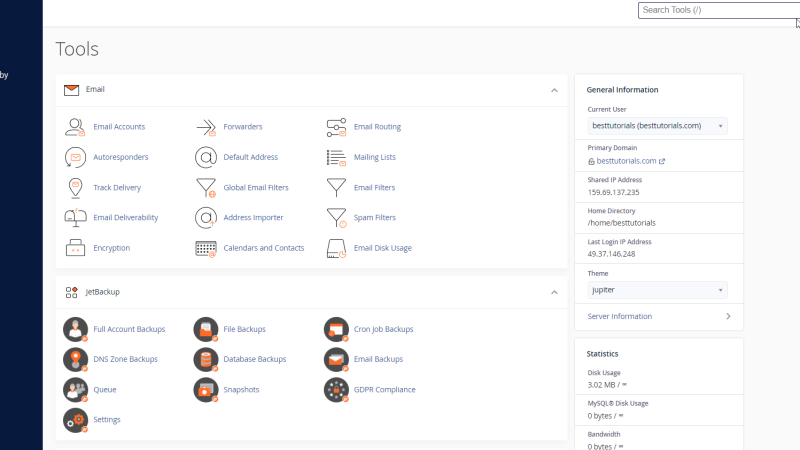Click the external-link icon beside the primary domain
The height and width of the screenshot is (450, 800).
tap(662, 161)
